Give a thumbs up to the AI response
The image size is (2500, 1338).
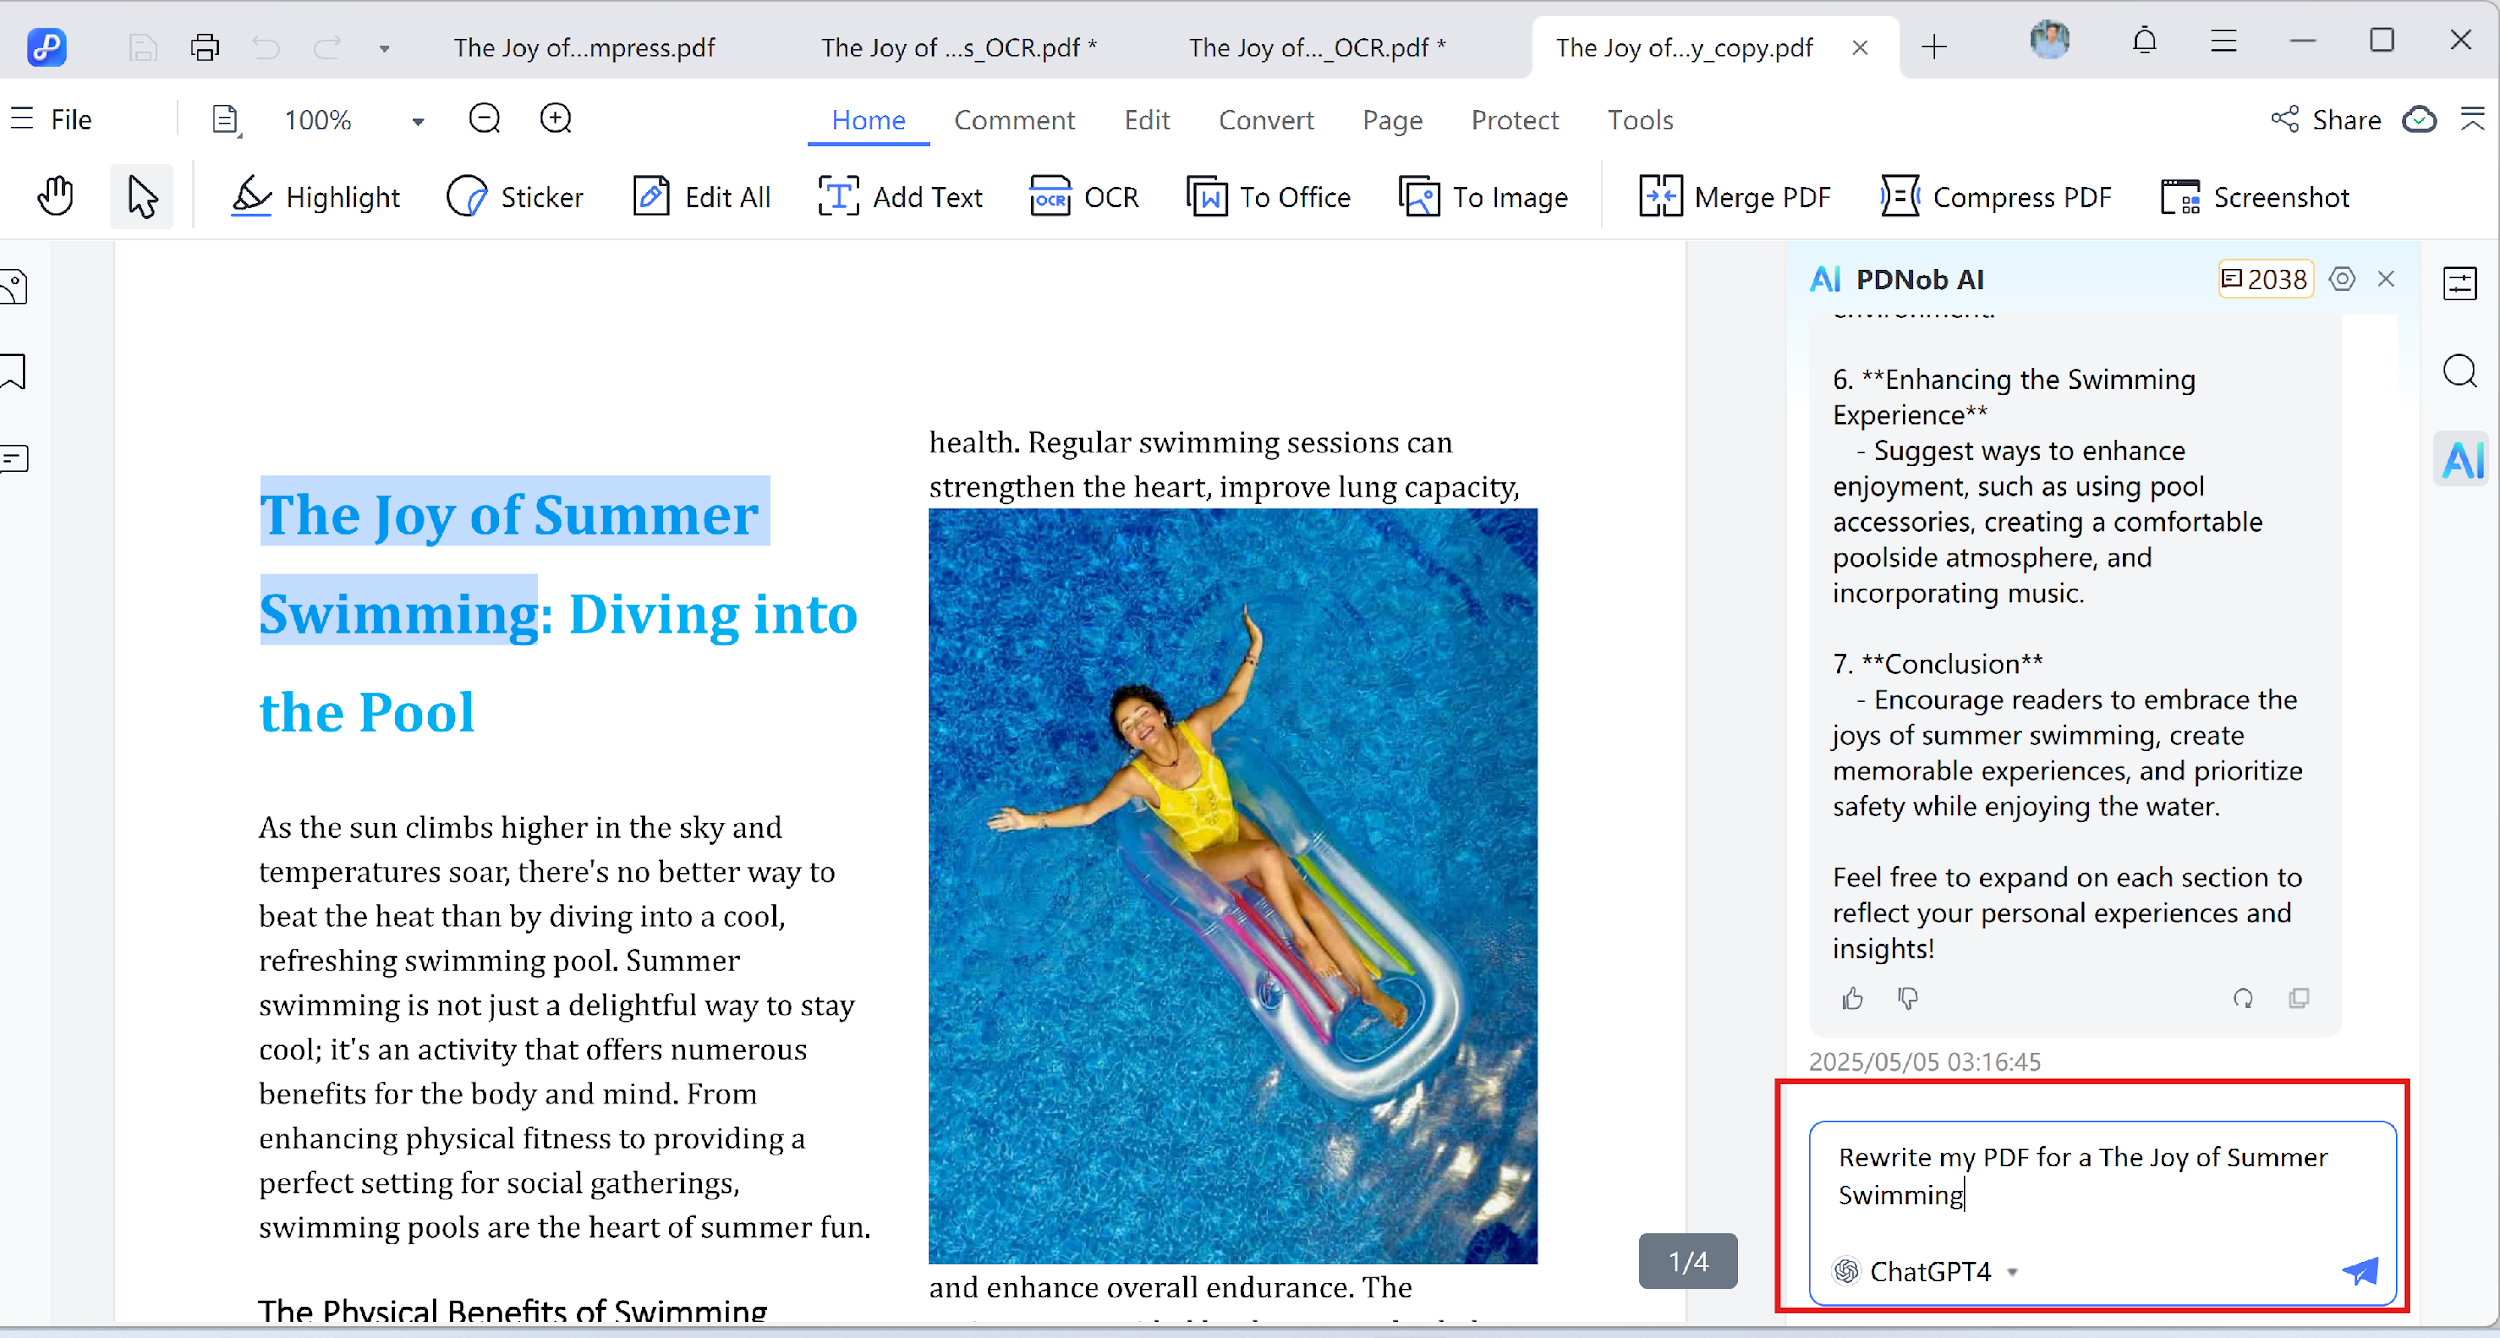pyautogui.click(x=1851, y=998)
